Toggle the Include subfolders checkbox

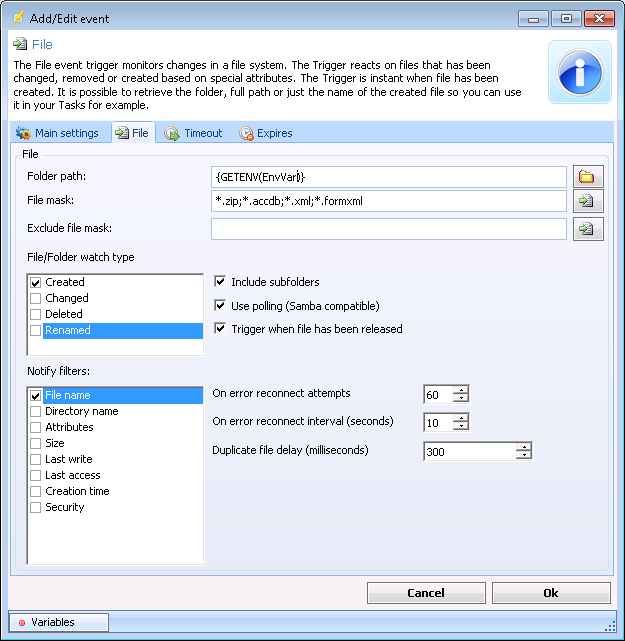click(222, 282)
